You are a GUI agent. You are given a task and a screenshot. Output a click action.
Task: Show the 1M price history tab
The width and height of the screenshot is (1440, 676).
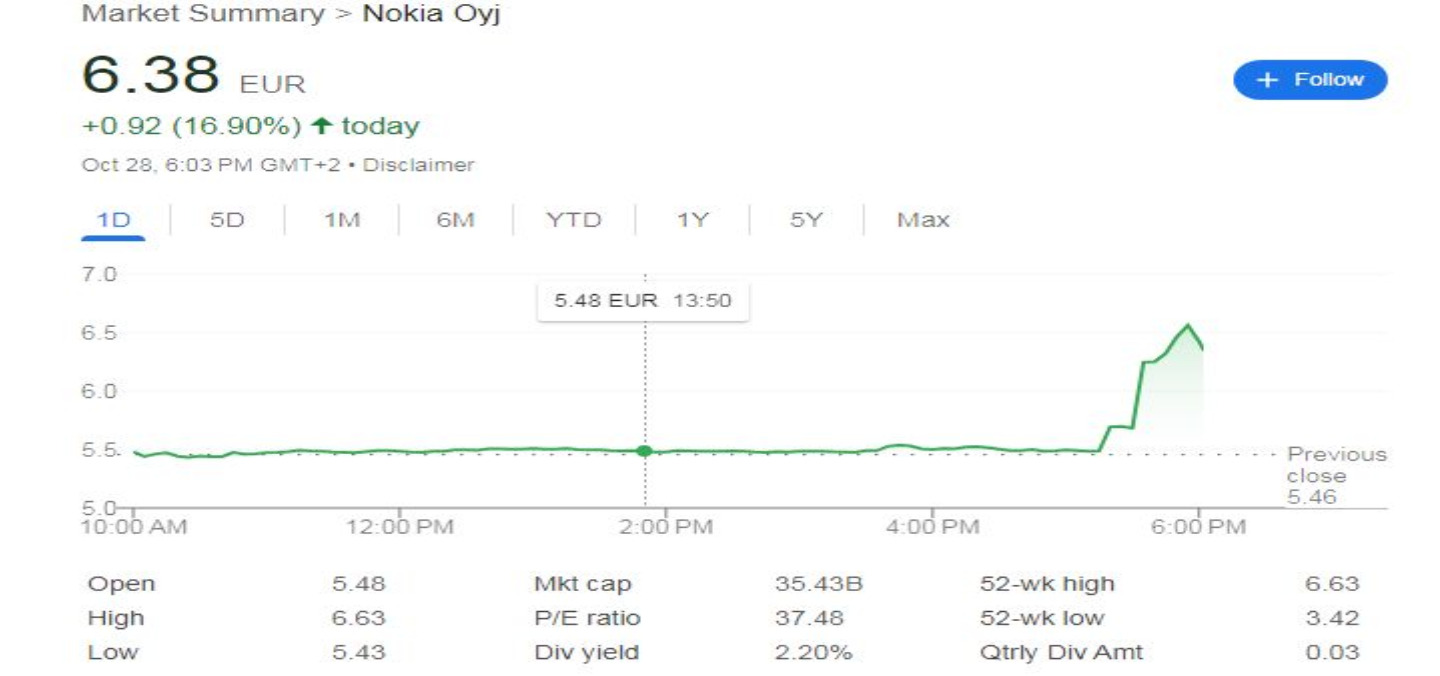(x=341, y=220)
